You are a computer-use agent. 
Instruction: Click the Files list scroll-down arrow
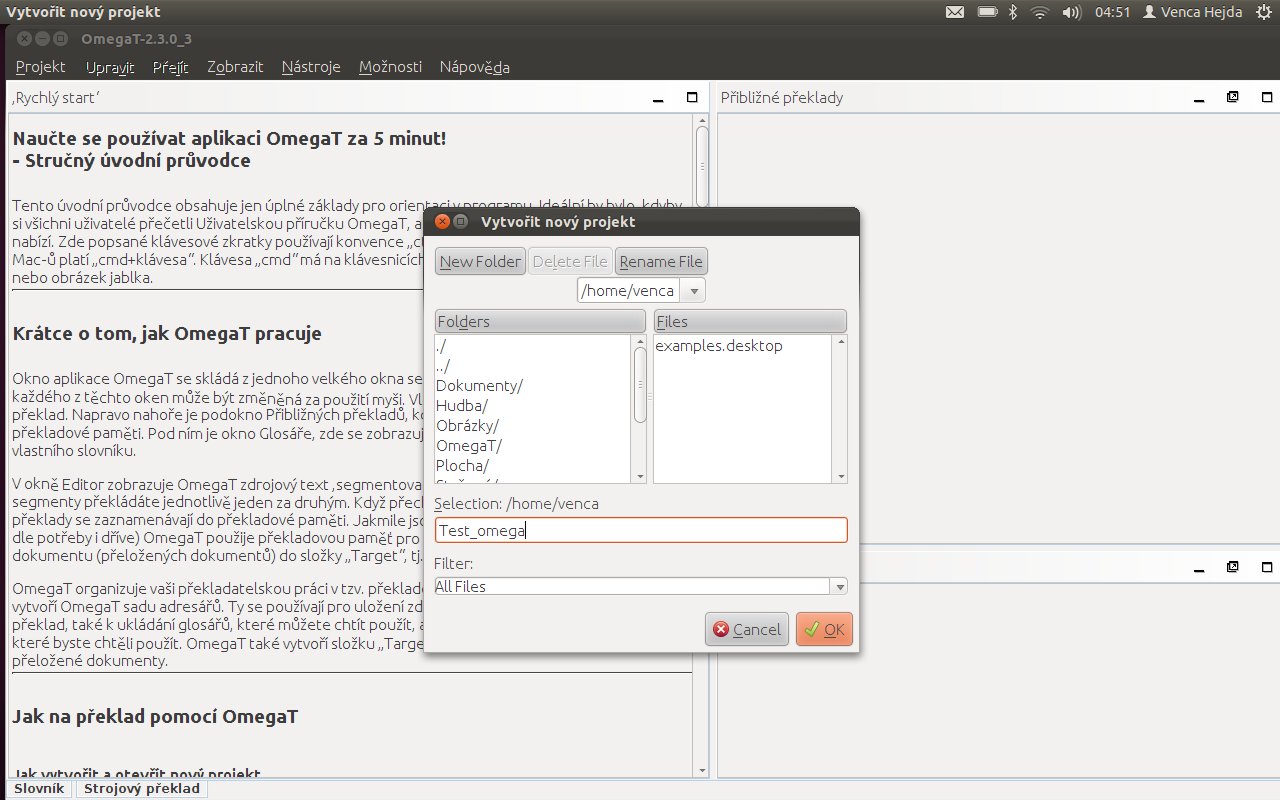point(841,477)
